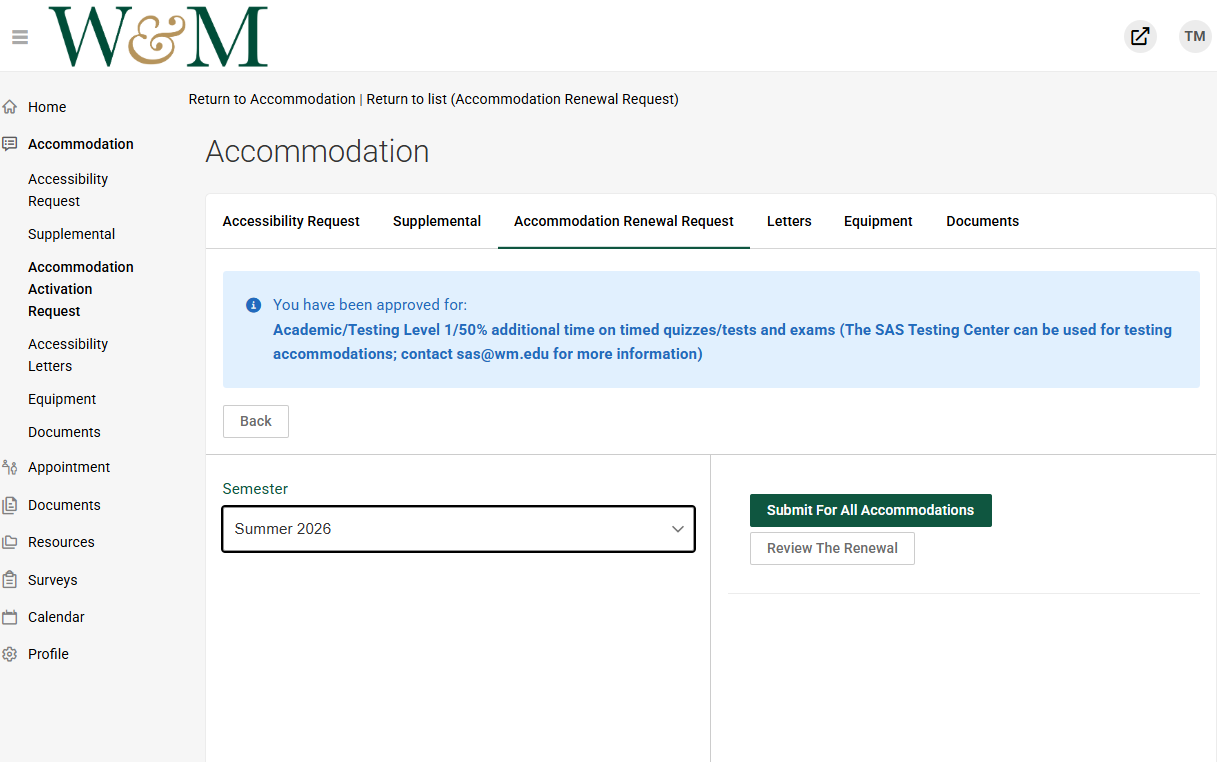Follow Return to list (Accommodation Renewal Request) link
Viewport: 1217px width, 762px height.
(523, 99)
